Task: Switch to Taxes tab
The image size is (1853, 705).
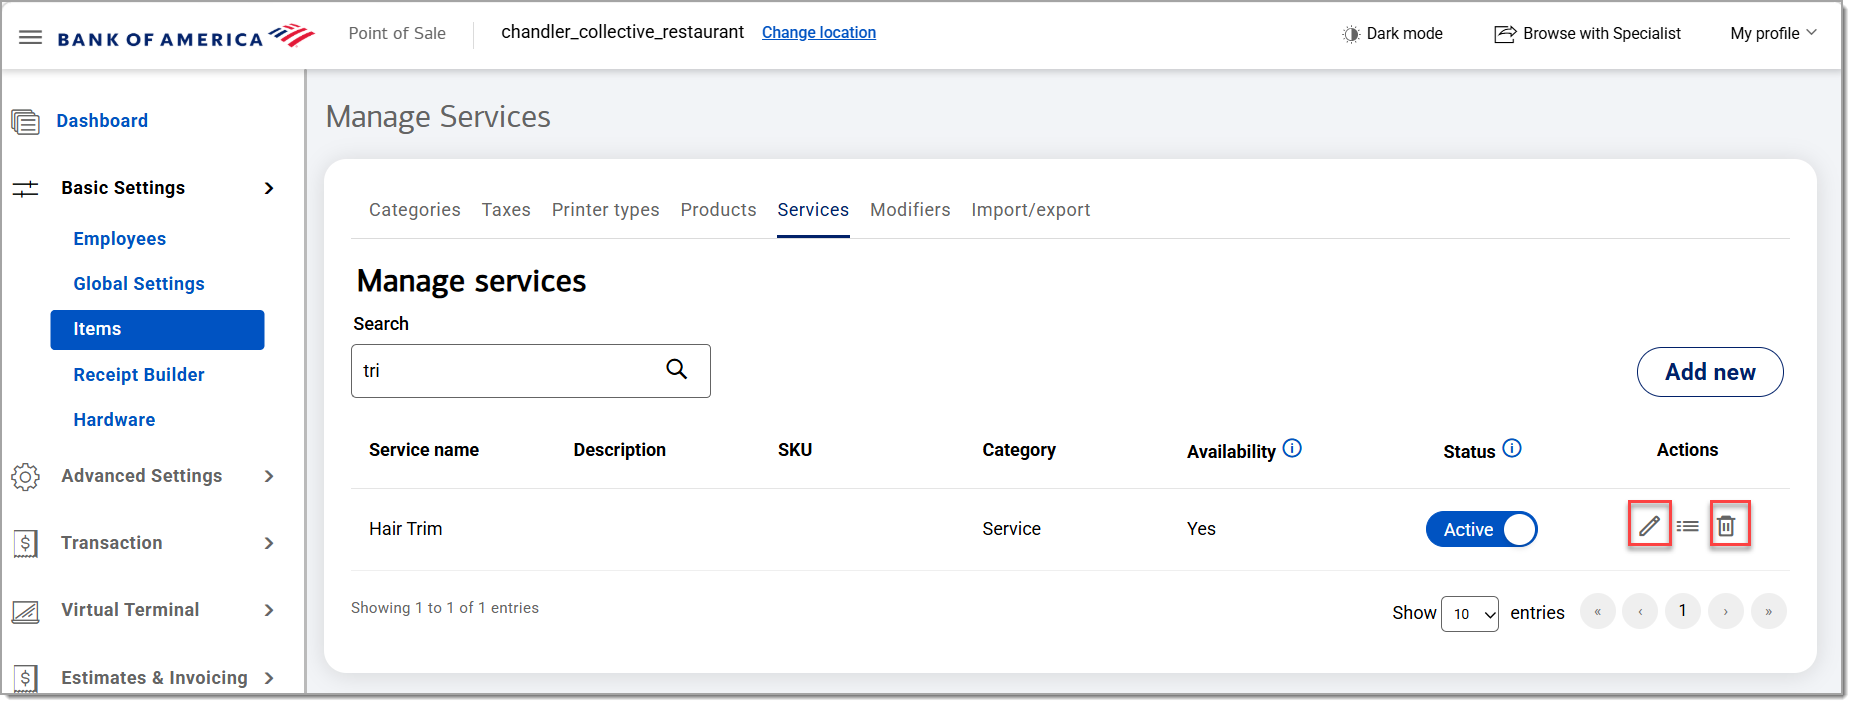Action: coord(506,210)
